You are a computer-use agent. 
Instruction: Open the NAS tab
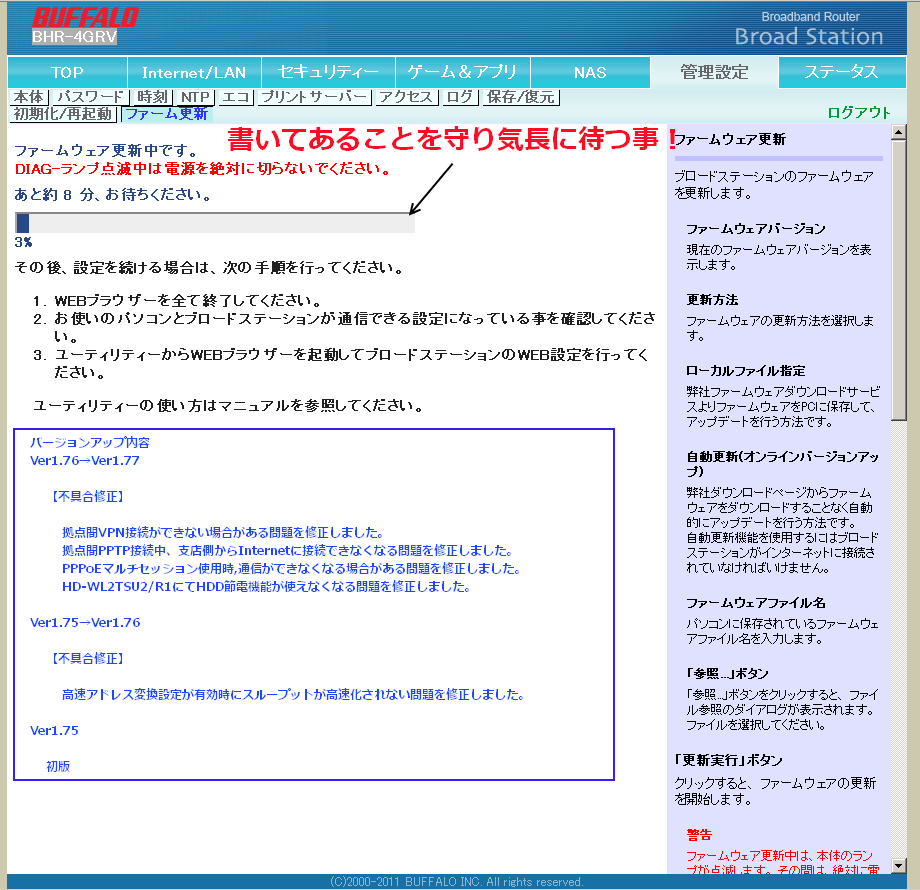pos(590,72)
